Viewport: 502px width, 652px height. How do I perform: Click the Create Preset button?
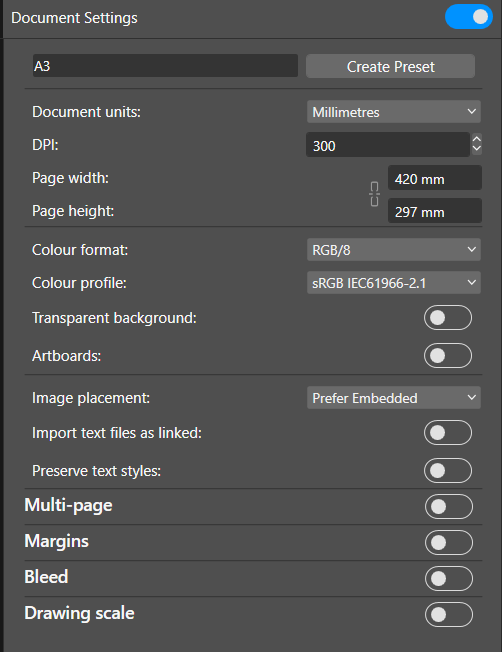click(390, 66)
